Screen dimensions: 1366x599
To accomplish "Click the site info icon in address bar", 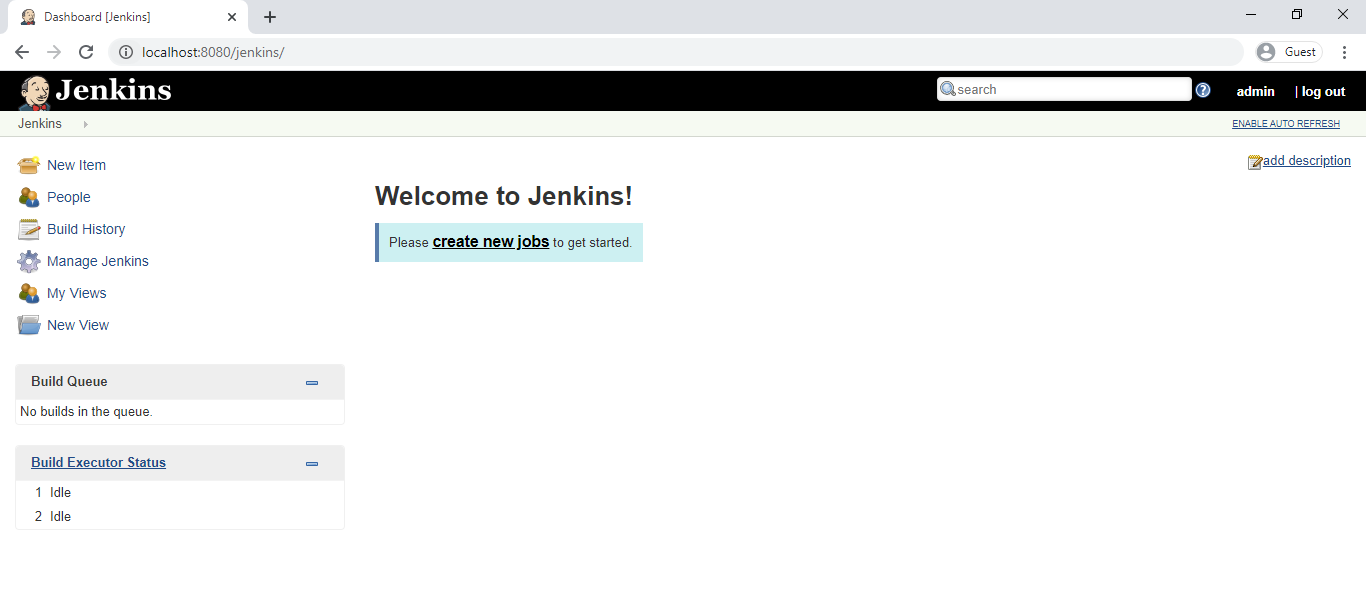I will [126, 52].
